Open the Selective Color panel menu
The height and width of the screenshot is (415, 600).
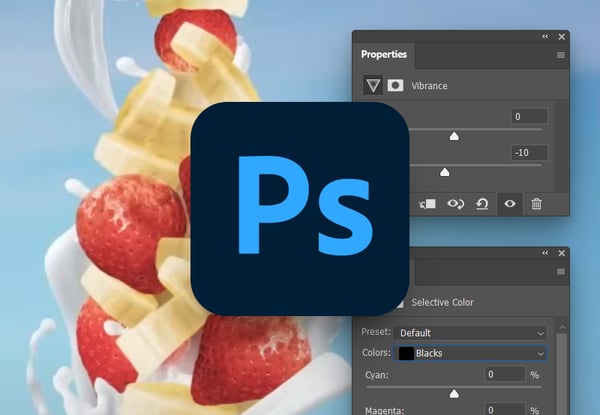(561, 272)
